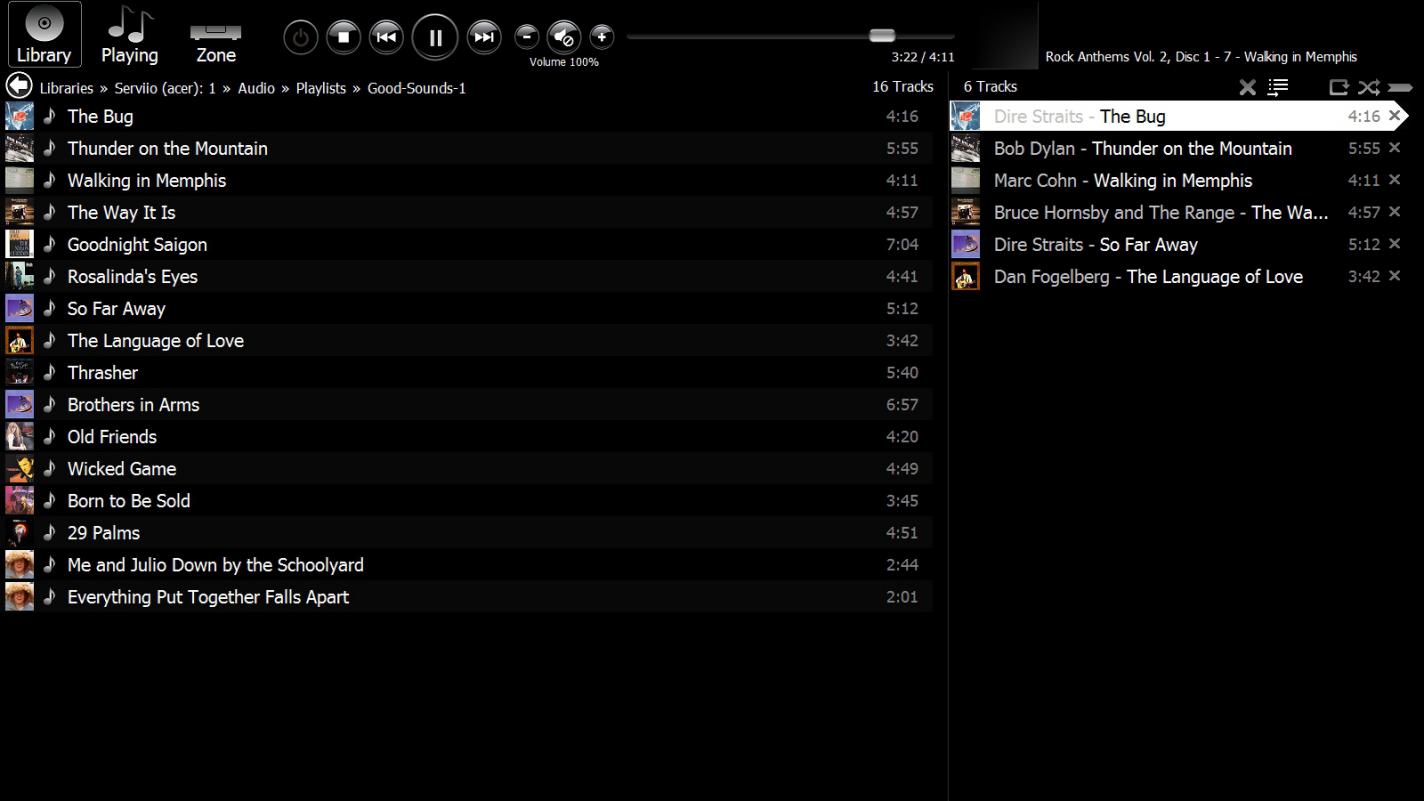1424x801 pixels.
Task: Select Brothers in Arms from the library
Action: click(133, 405)
